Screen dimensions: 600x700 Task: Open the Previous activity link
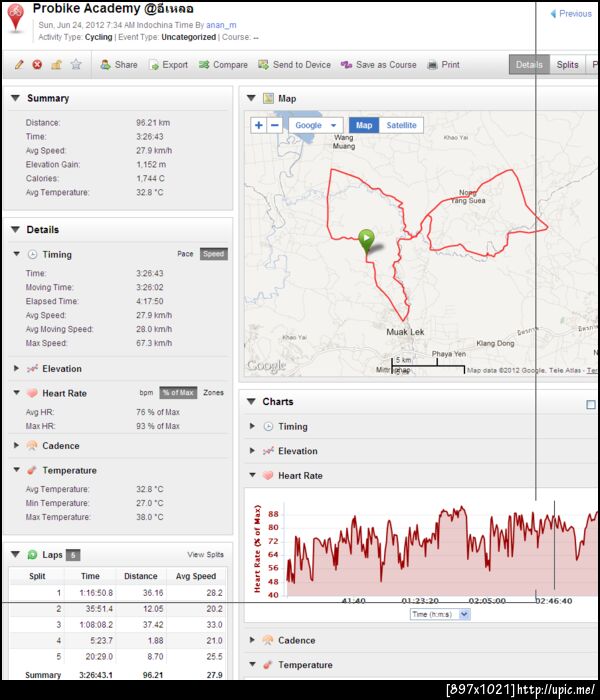[571, 14]
